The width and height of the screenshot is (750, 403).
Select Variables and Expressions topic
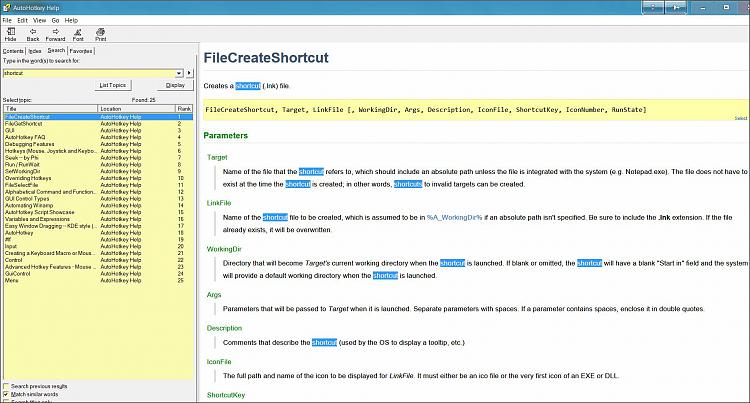coord(98,219)
